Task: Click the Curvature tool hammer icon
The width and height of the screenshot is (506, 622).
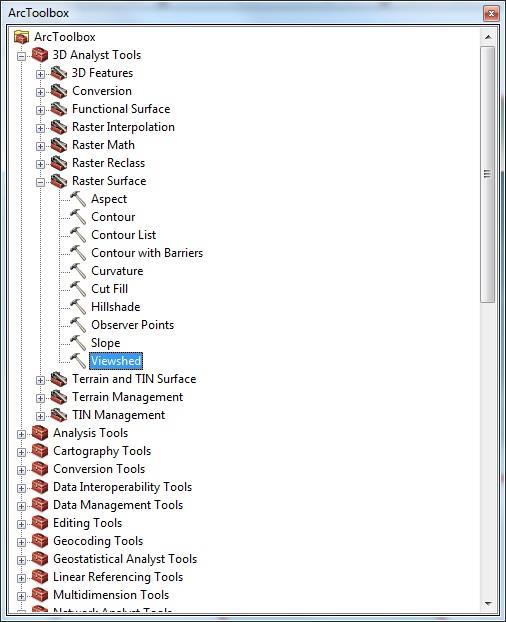Action: (x=78, y=271)
